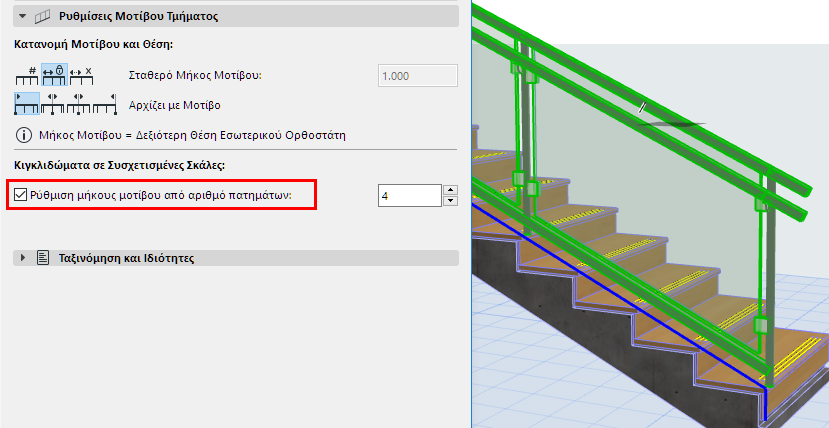Expand the Ταξινόμηση και Ιδιότητες panel
Screen dimensions: 829x428
pos(22,258)
